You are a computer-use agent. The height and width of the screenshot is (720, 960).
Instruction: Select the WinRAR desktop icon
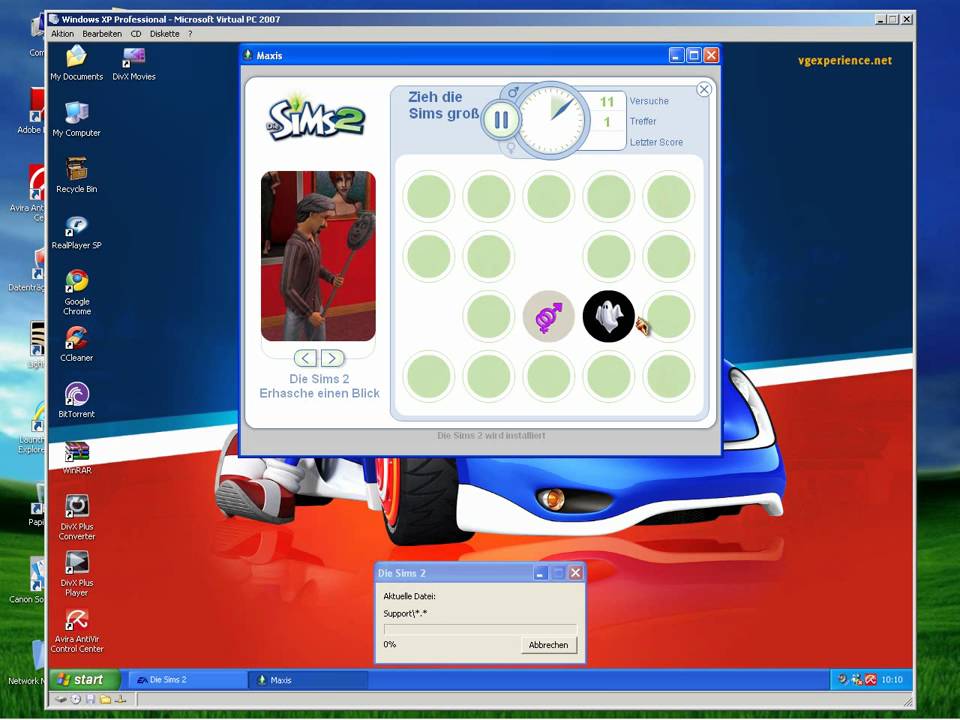pyautogui.click(x=77, y=457)
